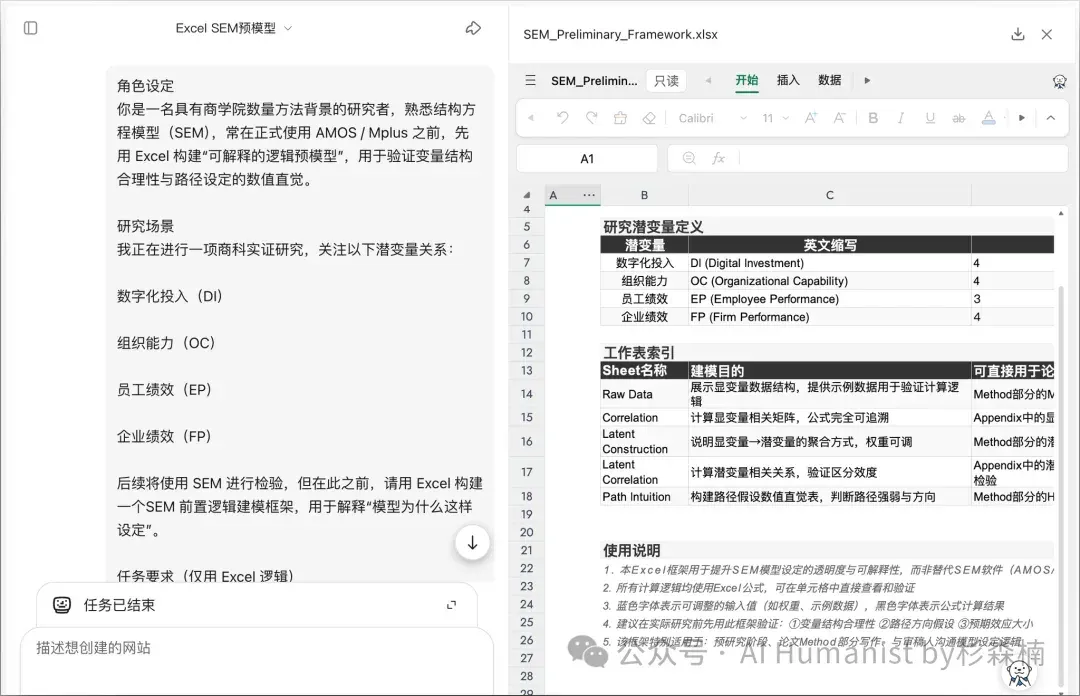This screenshot has height=696, width=1080.
Task: Increase the font size
Action: point(811,118)
